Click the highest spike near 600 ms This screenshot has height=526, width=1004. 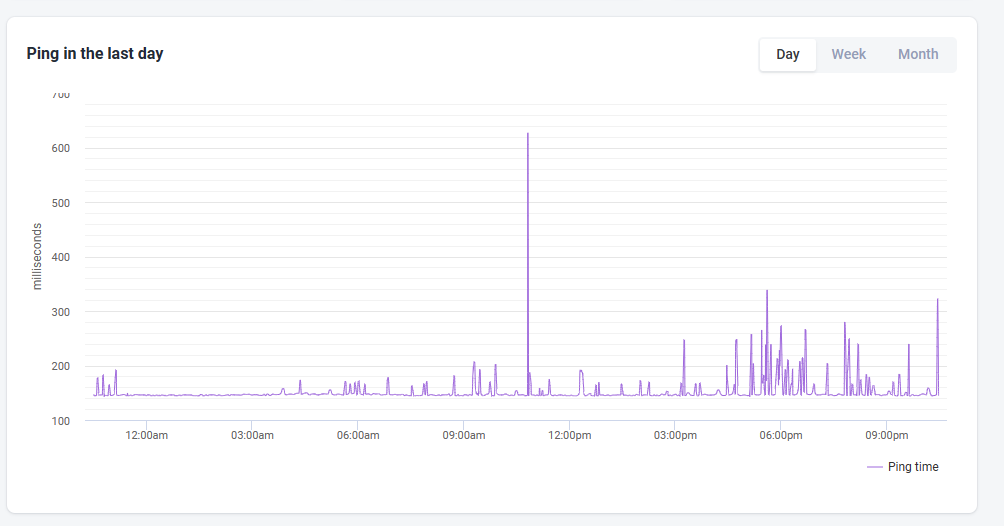point(528,134)
